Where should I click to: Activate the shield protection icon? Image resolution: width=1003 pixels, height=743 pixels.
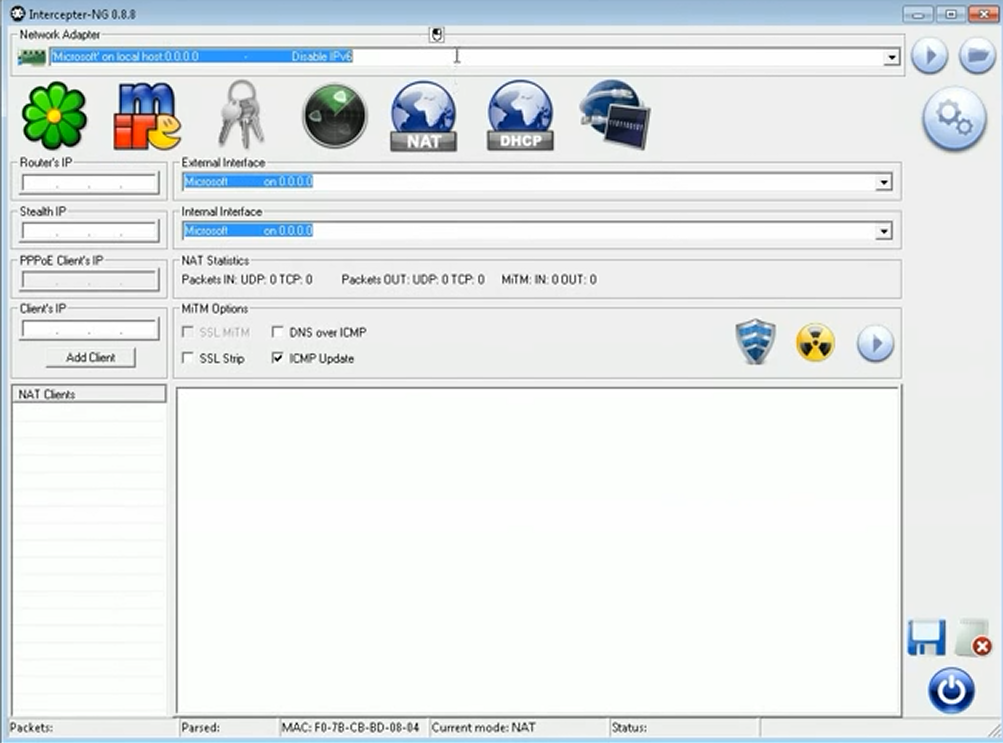755,341
